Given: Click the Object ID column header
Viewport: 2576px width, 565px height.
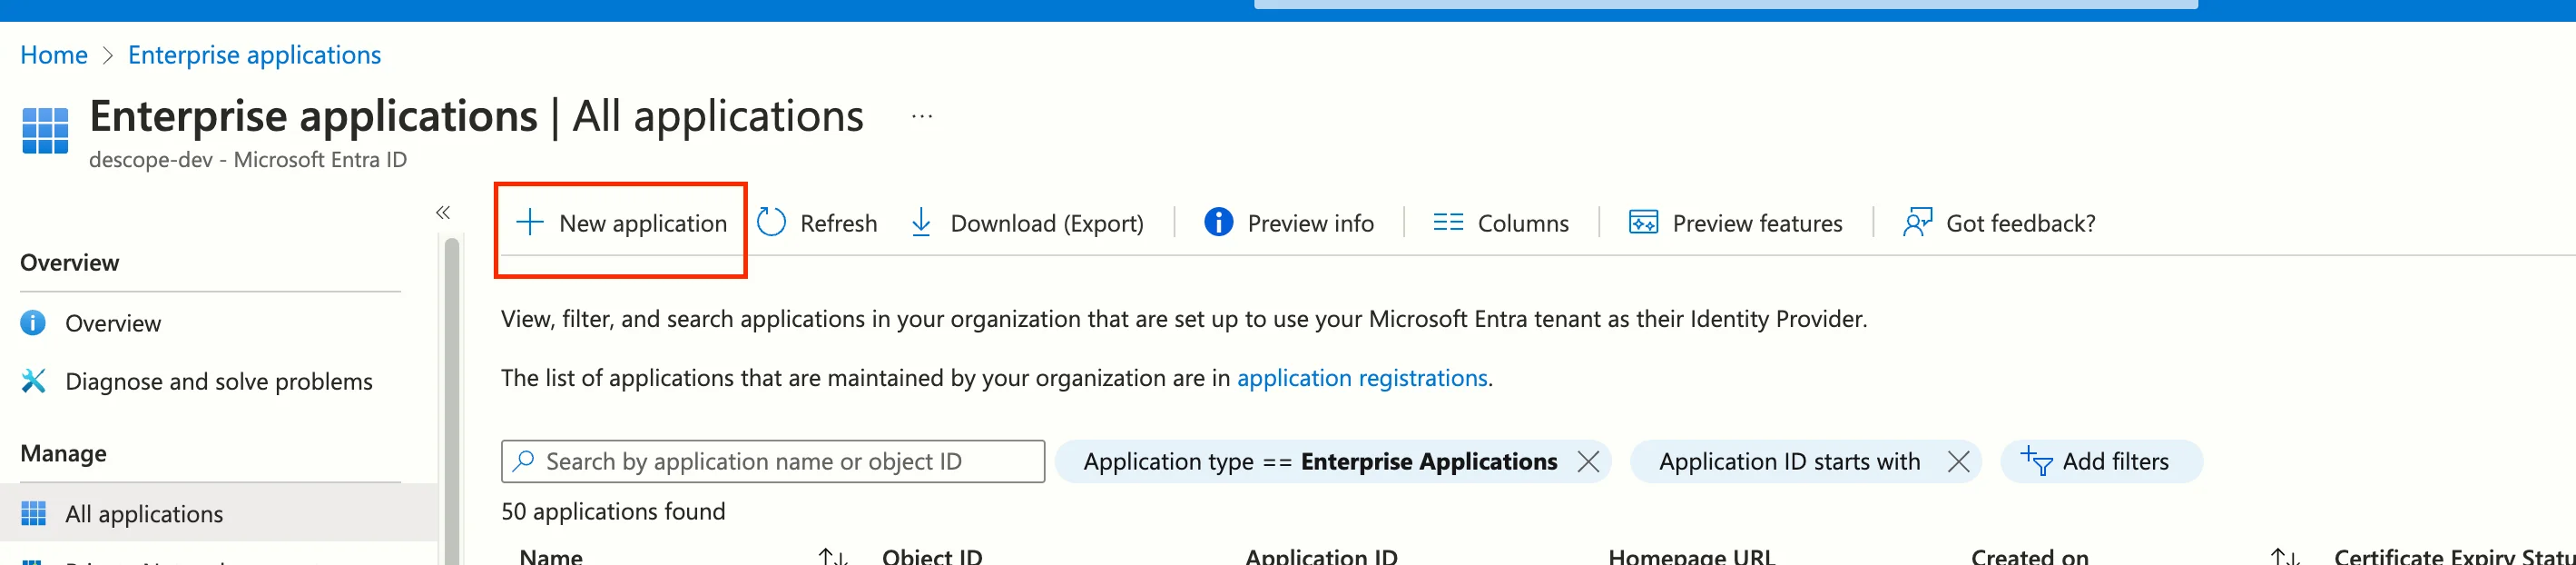Looking at the screenshot, I should pos(932,556).
